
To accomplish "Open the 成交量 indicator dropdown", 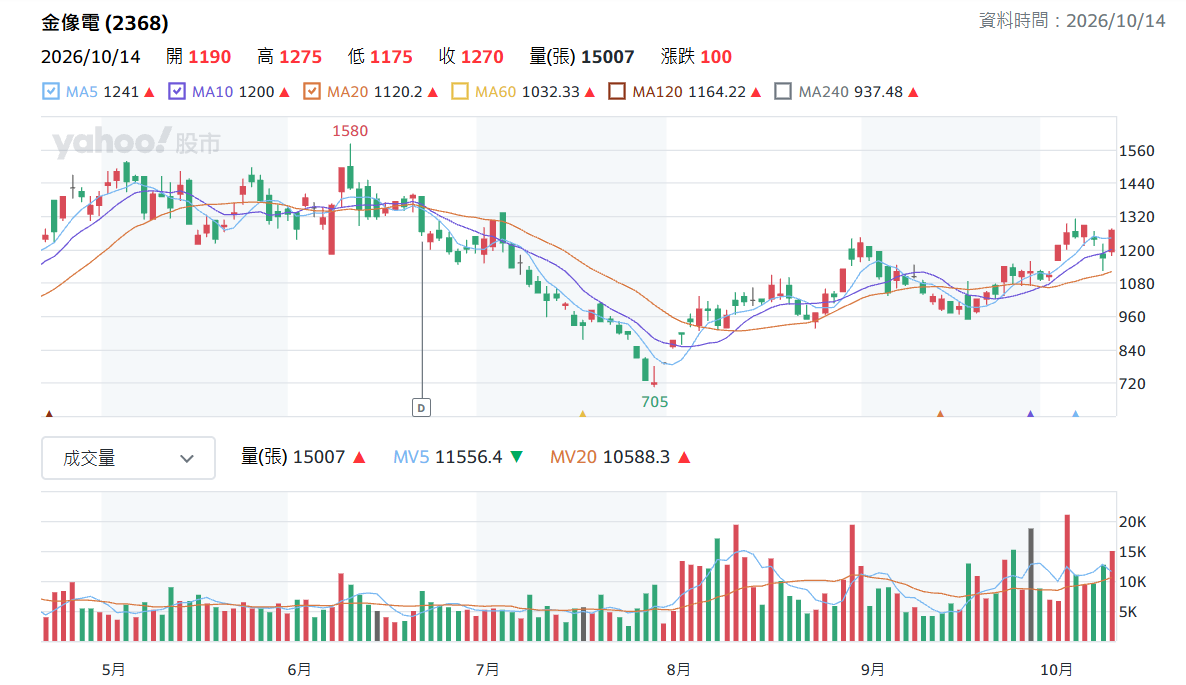I will point(129,458).
